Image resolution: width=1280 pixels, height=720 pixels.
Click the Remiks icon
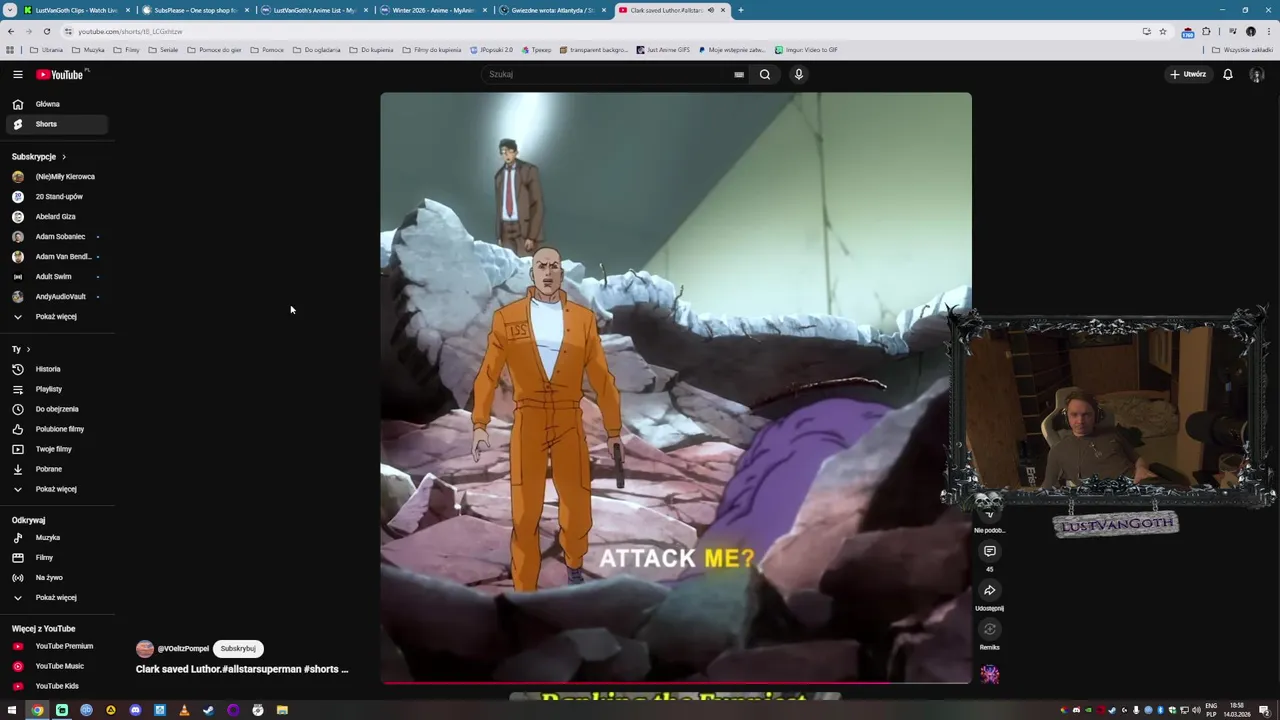pyautogui.click(x=989, y=629)
